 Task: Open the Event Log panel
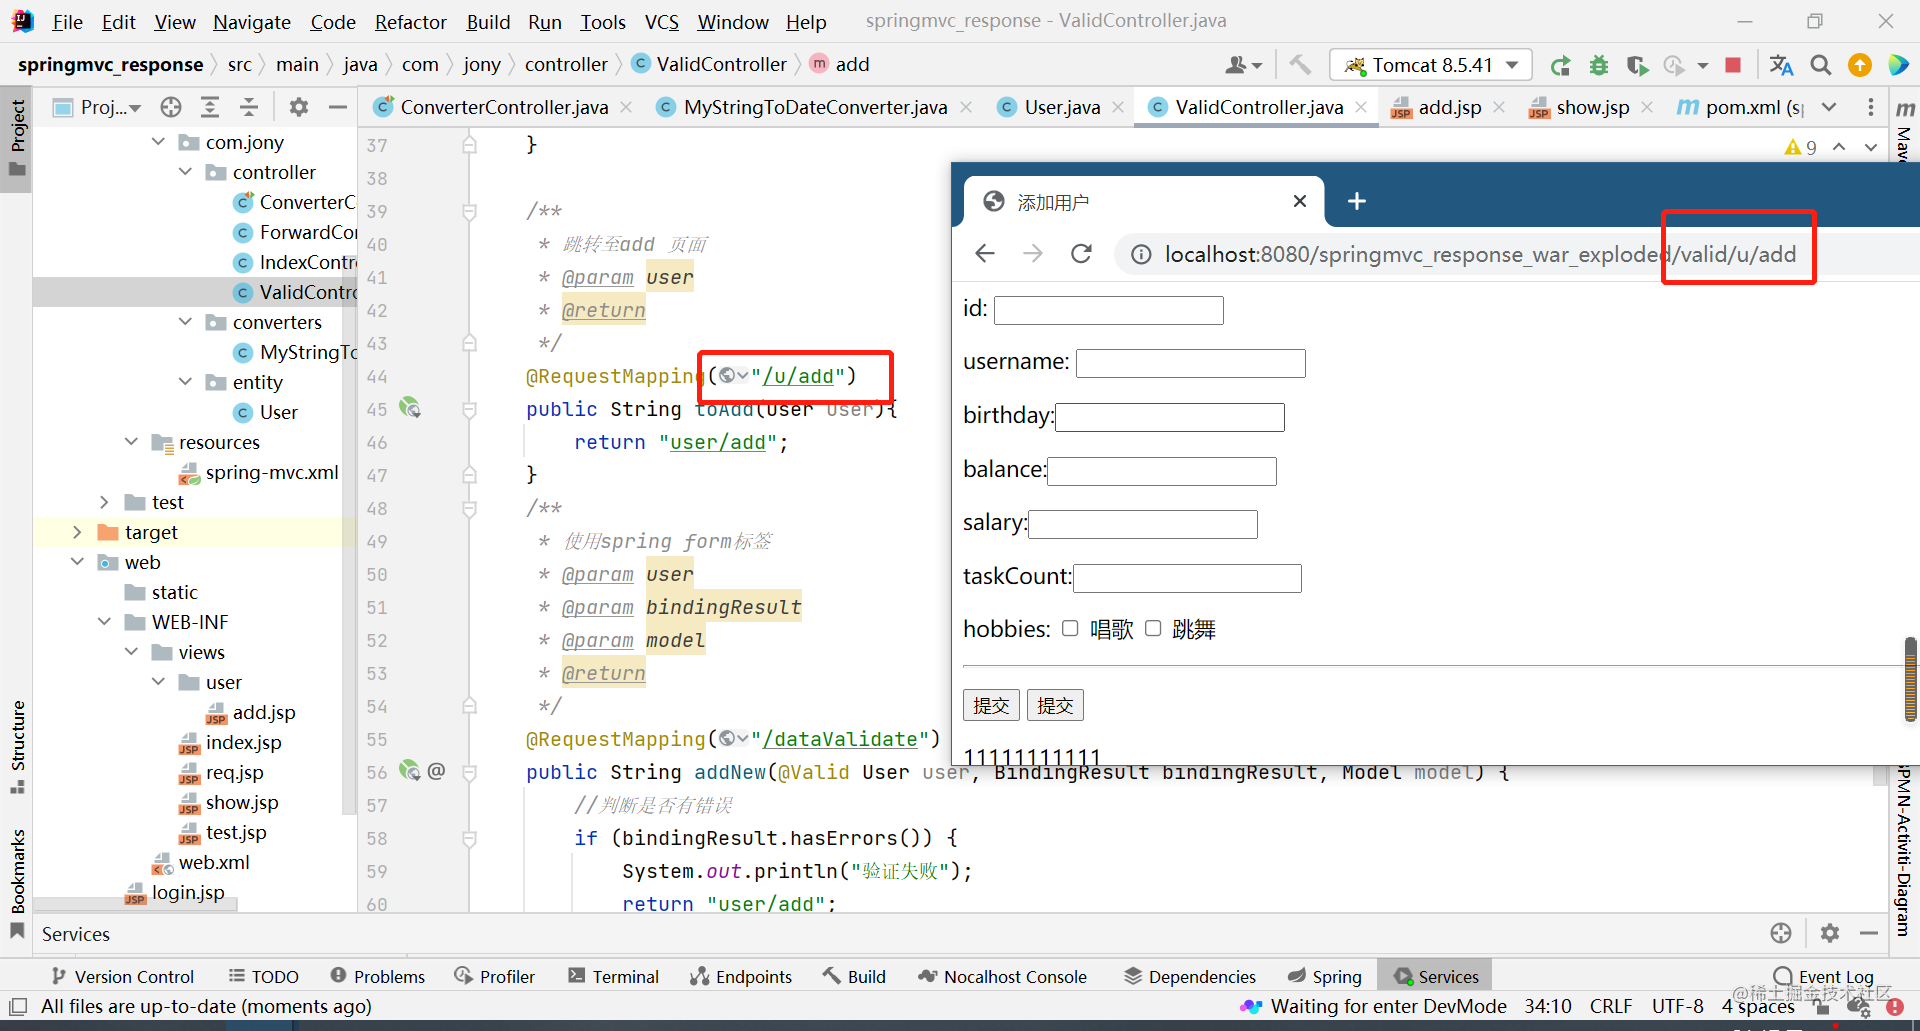(x=1823, y=976)
